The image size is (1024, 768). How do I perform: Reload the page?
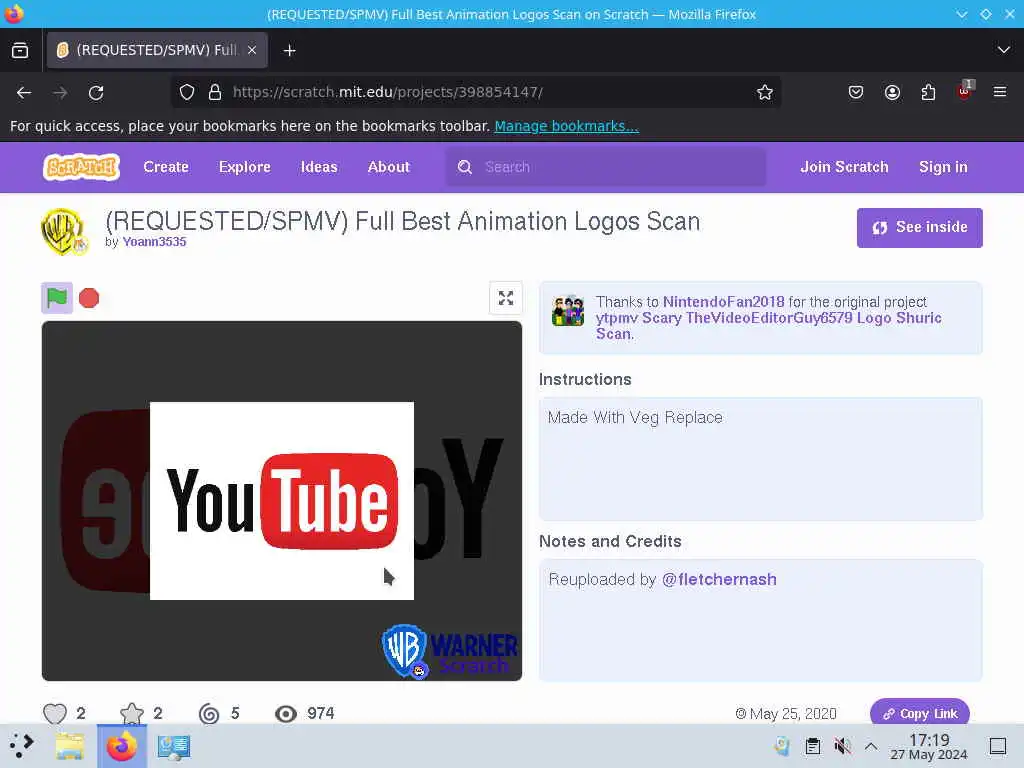[96, 93]
